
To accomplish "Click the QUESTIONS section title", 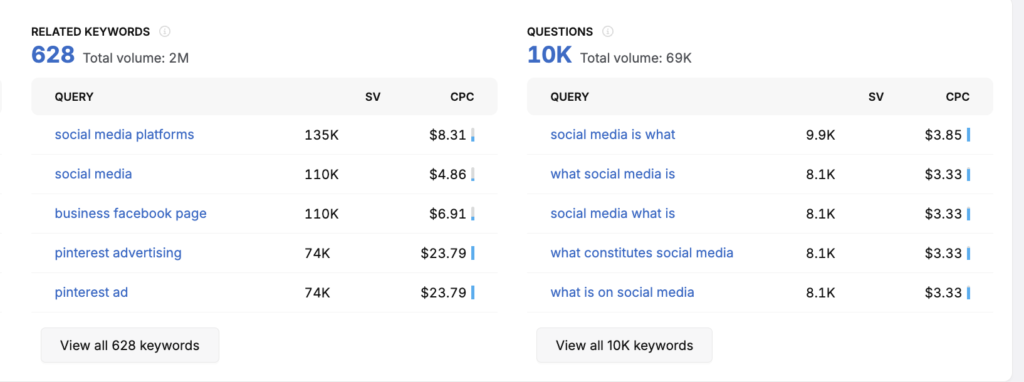I will click(560, 31).
